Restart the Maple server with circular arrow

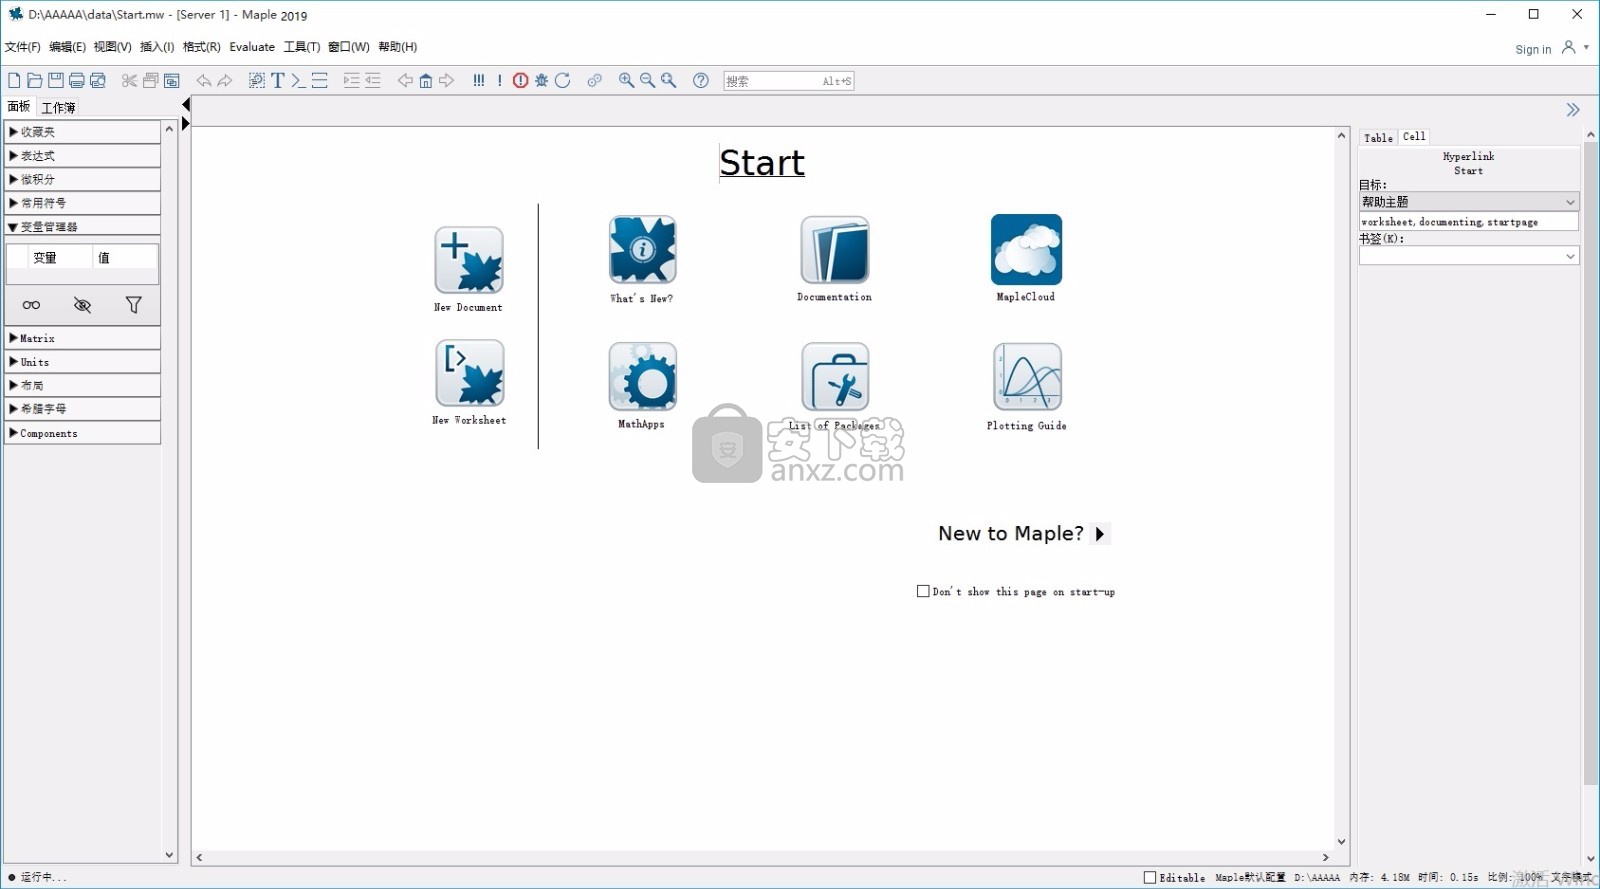pyautogui.click(x=563, y=80)
